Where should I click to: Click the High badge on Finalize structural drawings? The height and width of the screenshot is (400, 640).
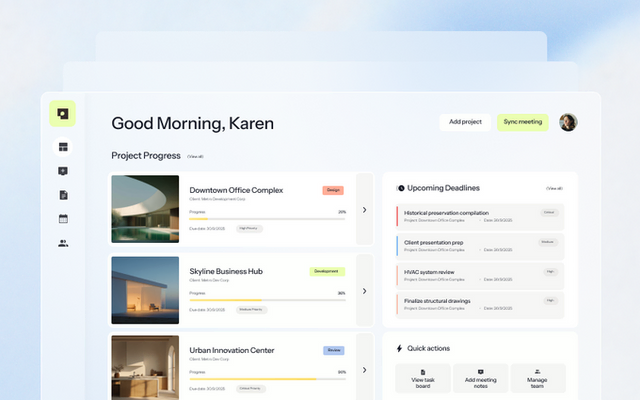pyautogui.click(x=551, y=301)
